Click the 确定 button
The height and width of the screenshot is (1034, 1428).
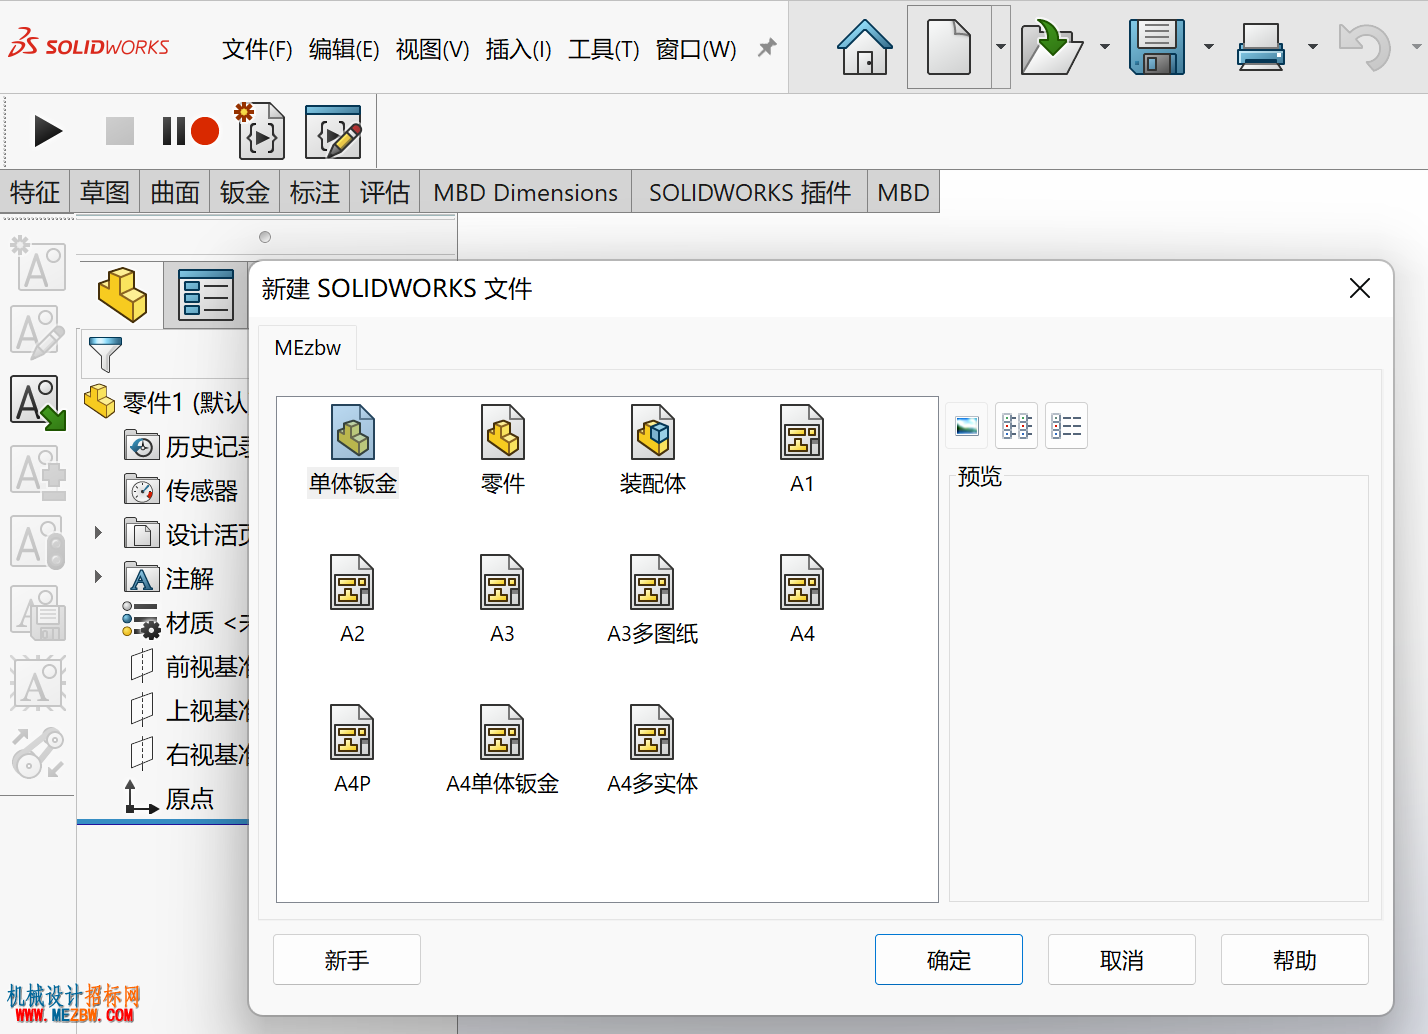click(x=949, y=960)
